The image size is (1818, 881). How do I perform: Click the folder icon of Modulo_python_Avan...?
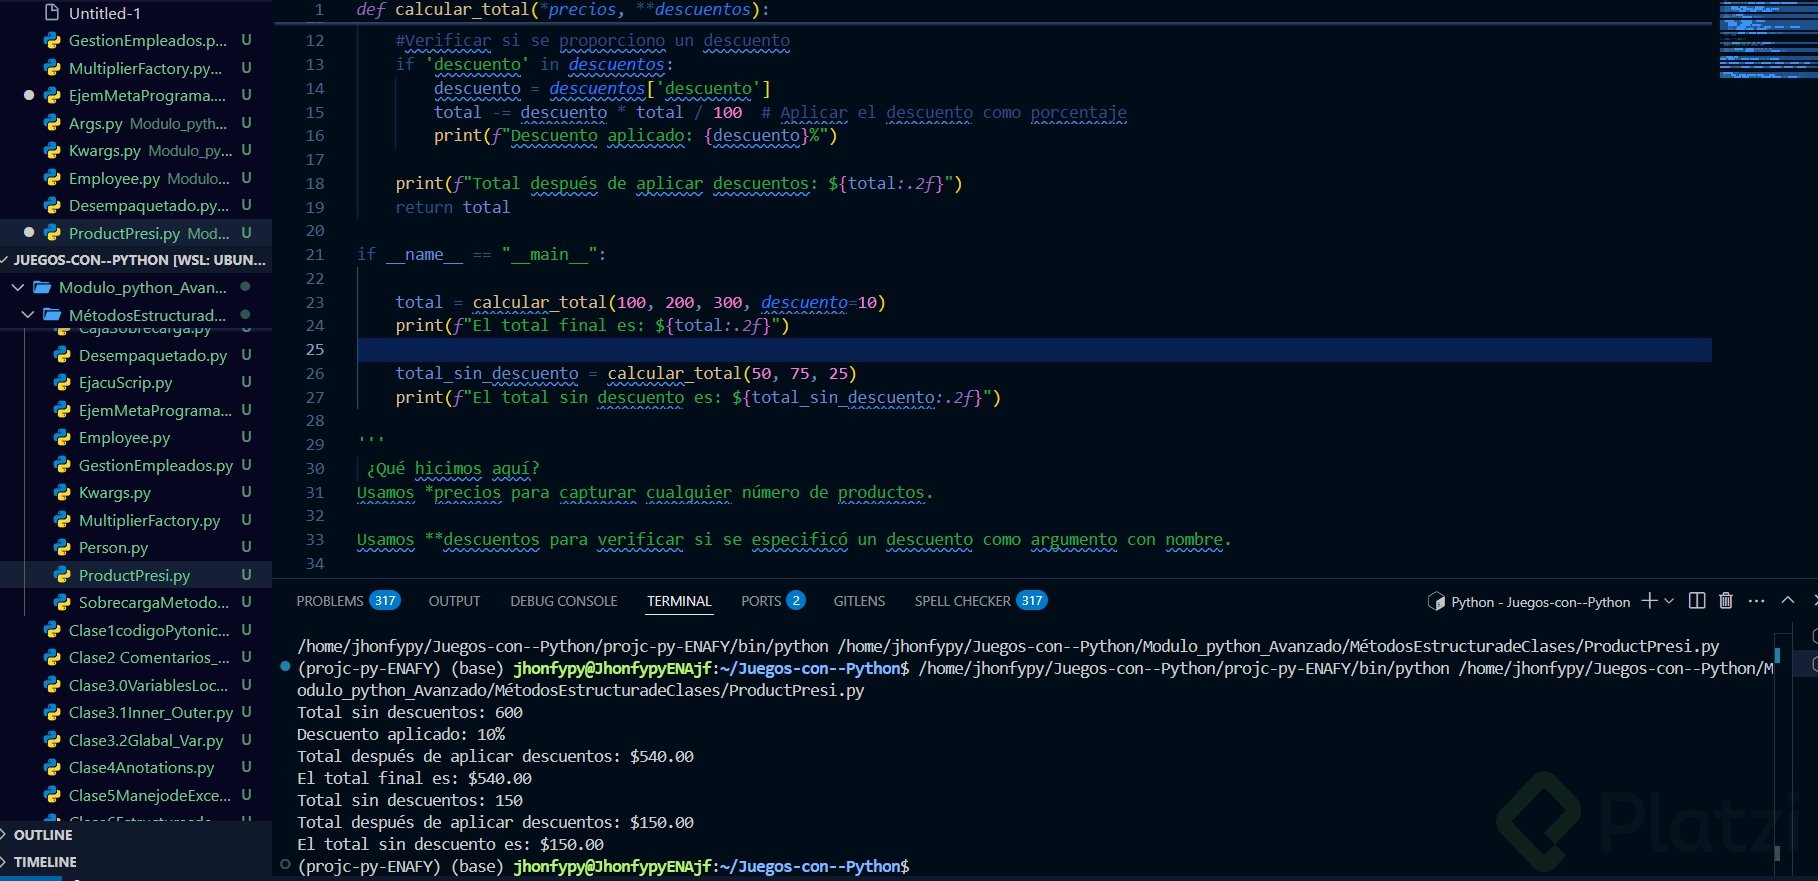(42, 288)
